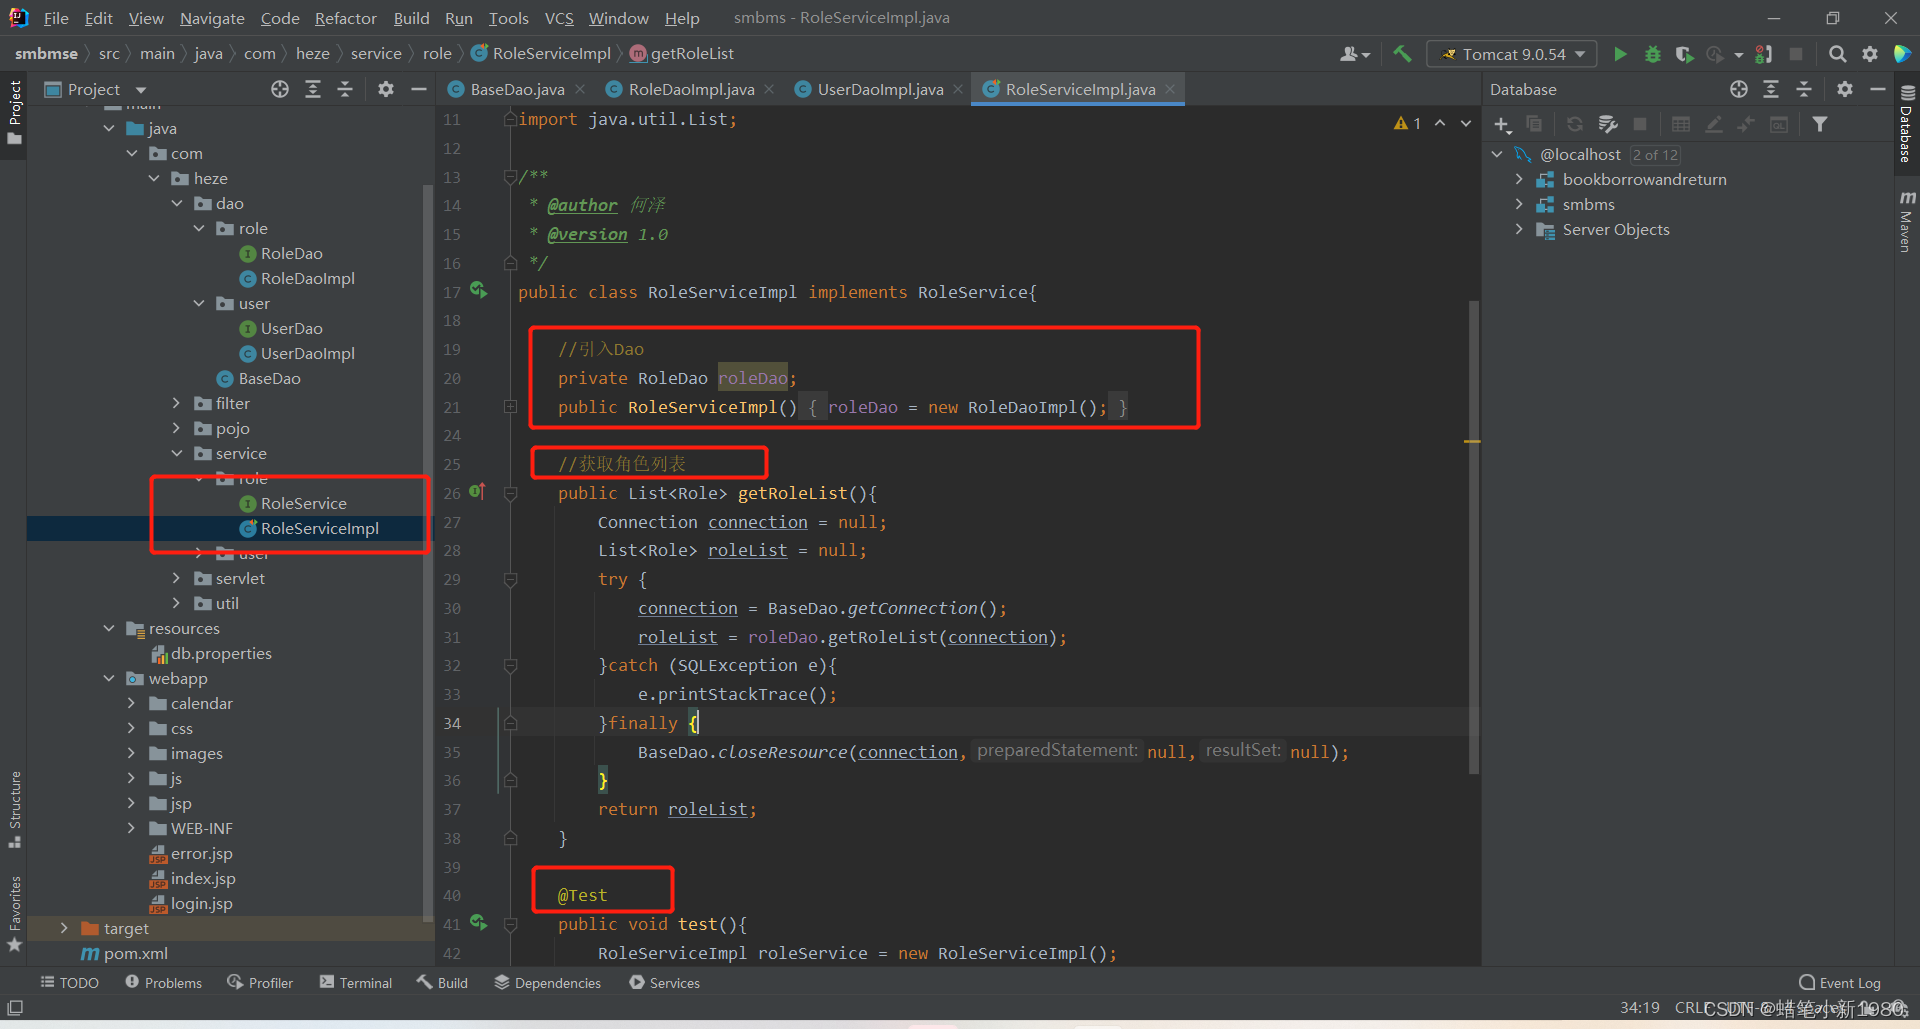The width and height of the screenshot is (1920, 1029).
Task: Open the TODO tool window
Action: coord(69,983)
